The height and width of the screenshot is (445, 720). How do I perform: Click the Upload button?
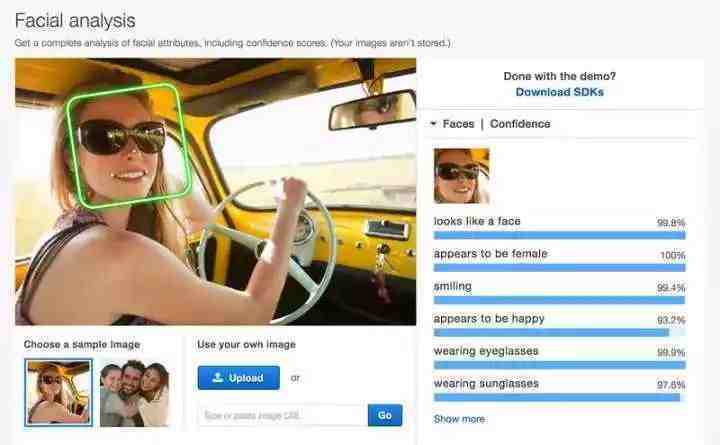(238, 377)
